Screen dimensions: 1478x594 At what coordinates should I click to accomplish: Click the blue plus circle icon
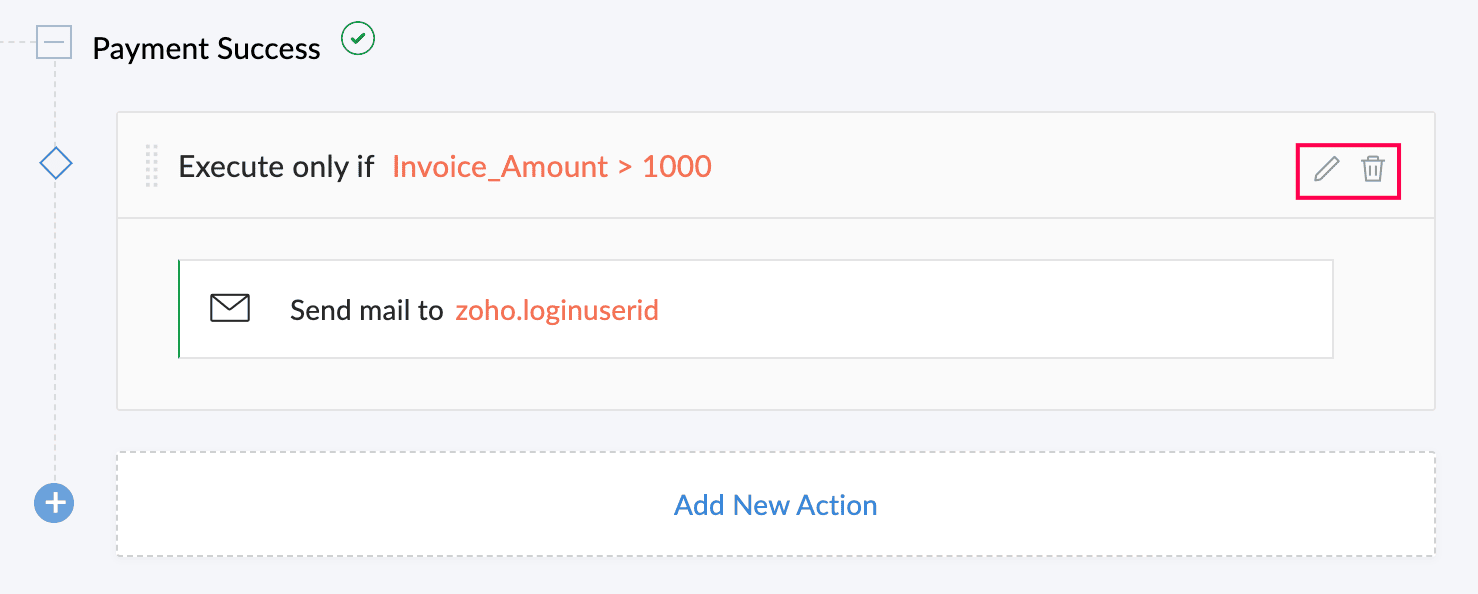(54, 503)
